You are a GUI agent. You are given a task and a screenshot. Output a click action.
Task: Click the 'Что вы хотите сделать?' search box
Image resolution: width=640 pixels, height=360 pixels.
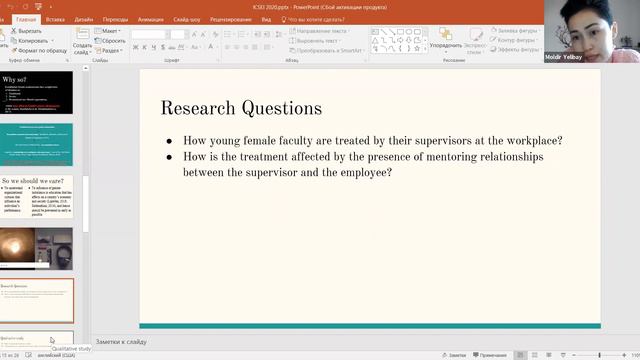click(x=313, y=19)
